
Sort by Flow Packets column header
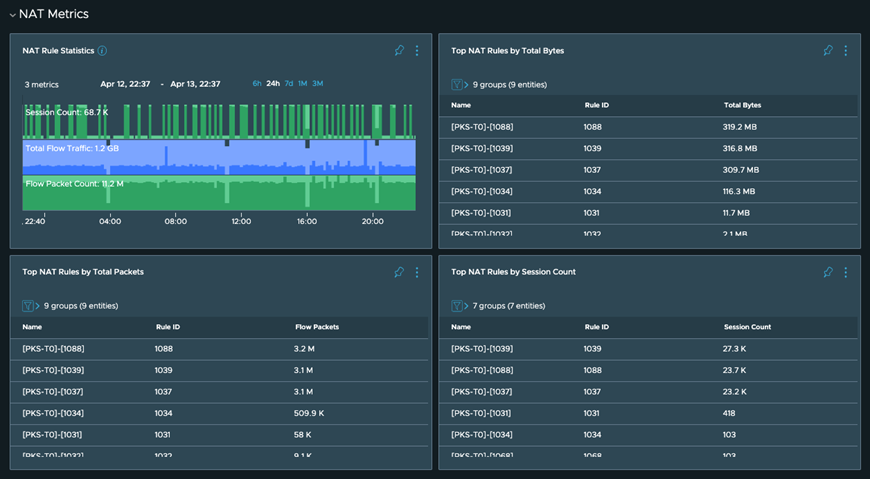pyautogui.click(x=317, y=327)
